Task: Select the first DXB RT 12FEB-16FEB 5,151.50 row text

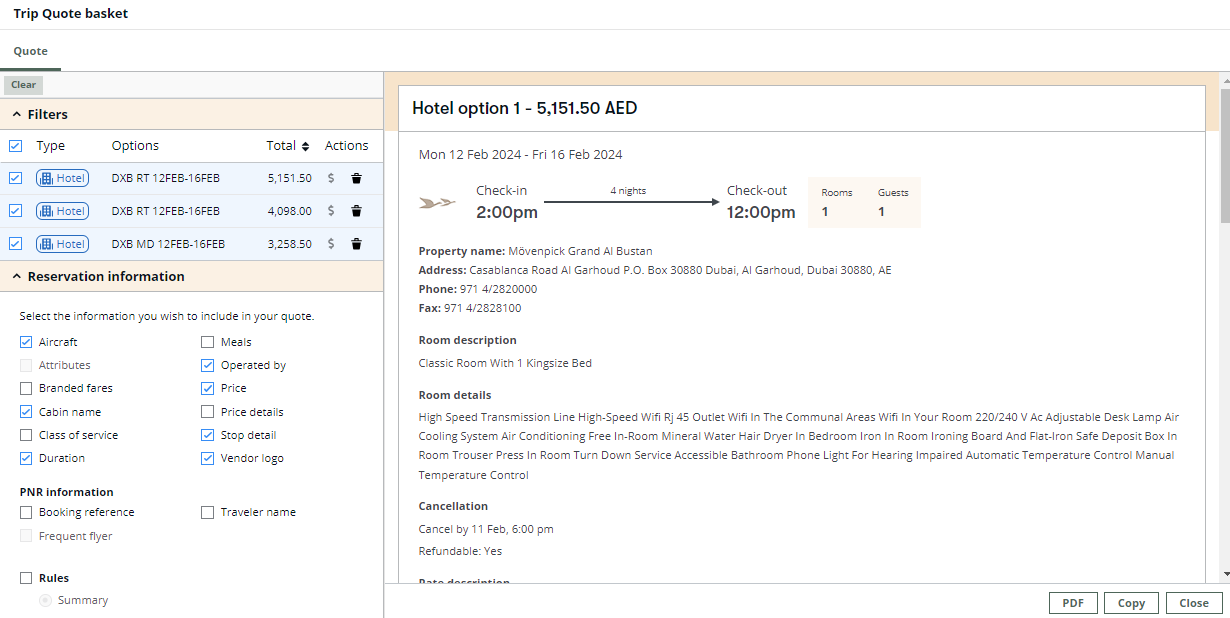Action: pyautogui.click(x=166, y=179)
